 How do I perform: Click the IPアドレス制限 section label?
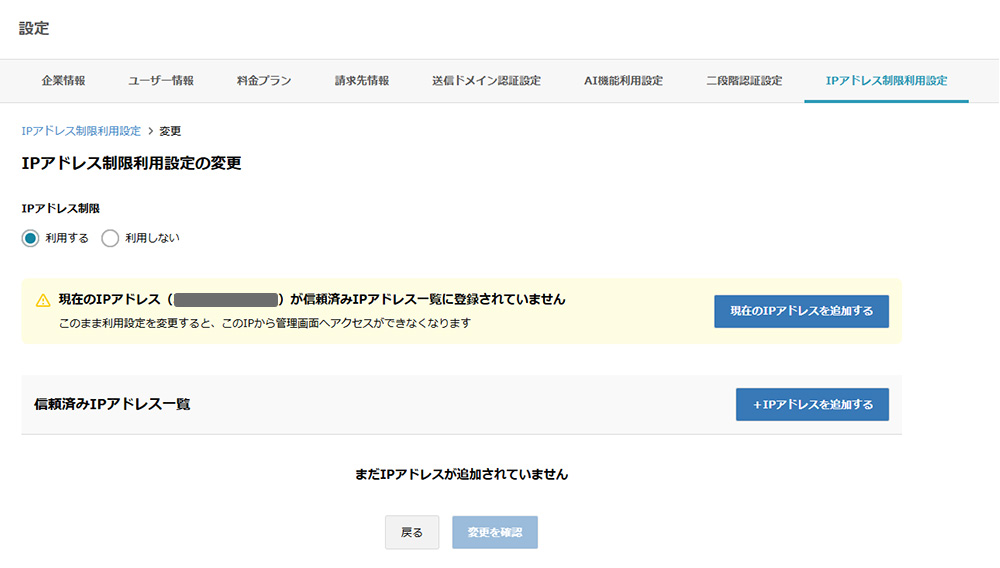[x=61, y=208]
